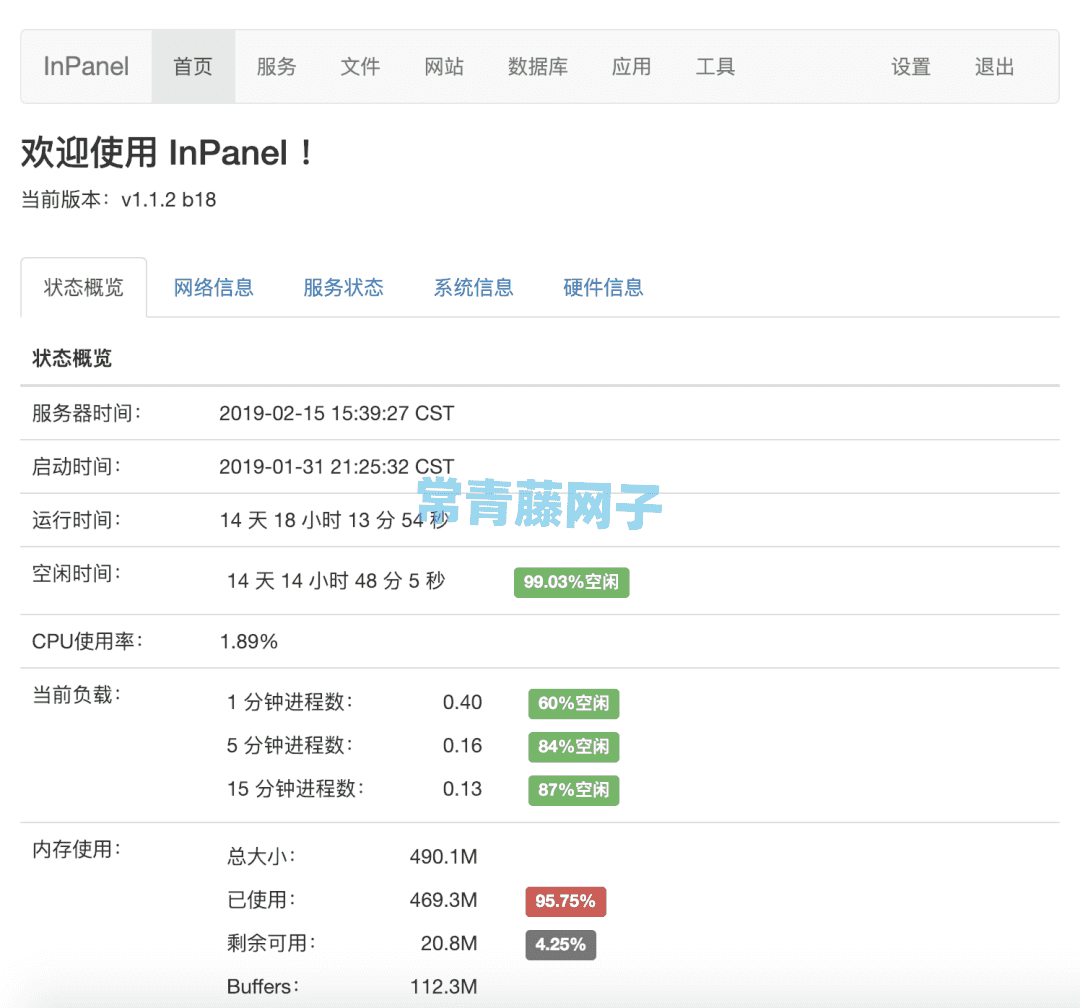
Task: Open the 工具 (Tools) menu
Action: click(x=716, y=66)
